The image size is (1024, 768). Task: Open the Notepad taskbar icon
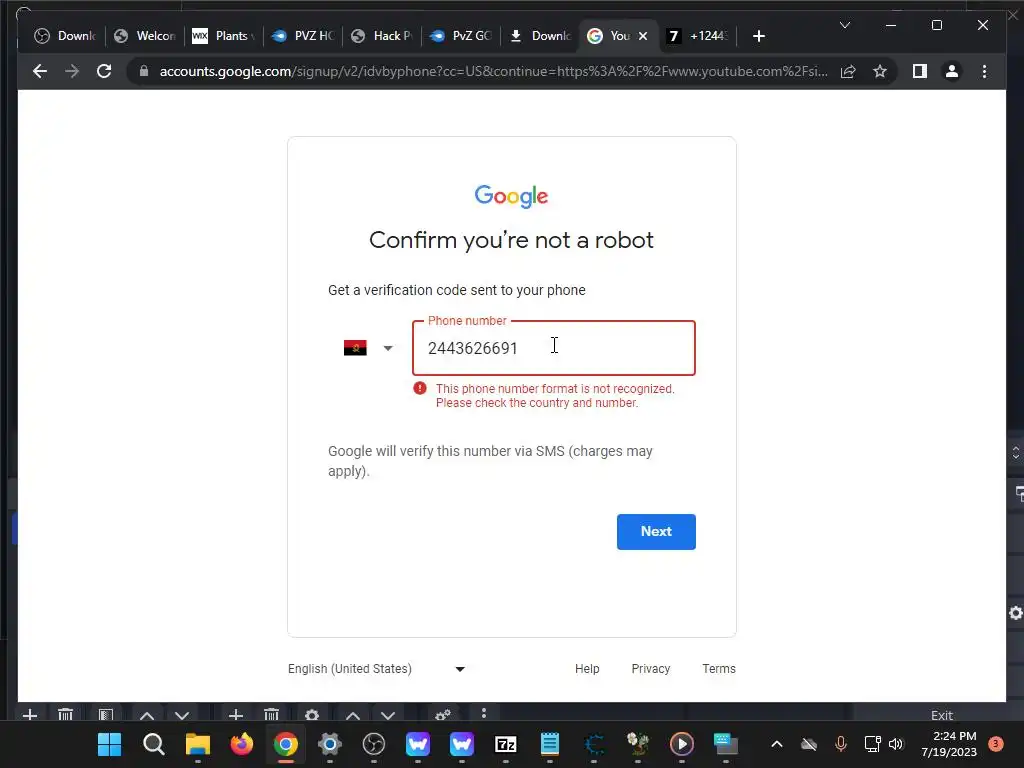click(x=550, y=744)
